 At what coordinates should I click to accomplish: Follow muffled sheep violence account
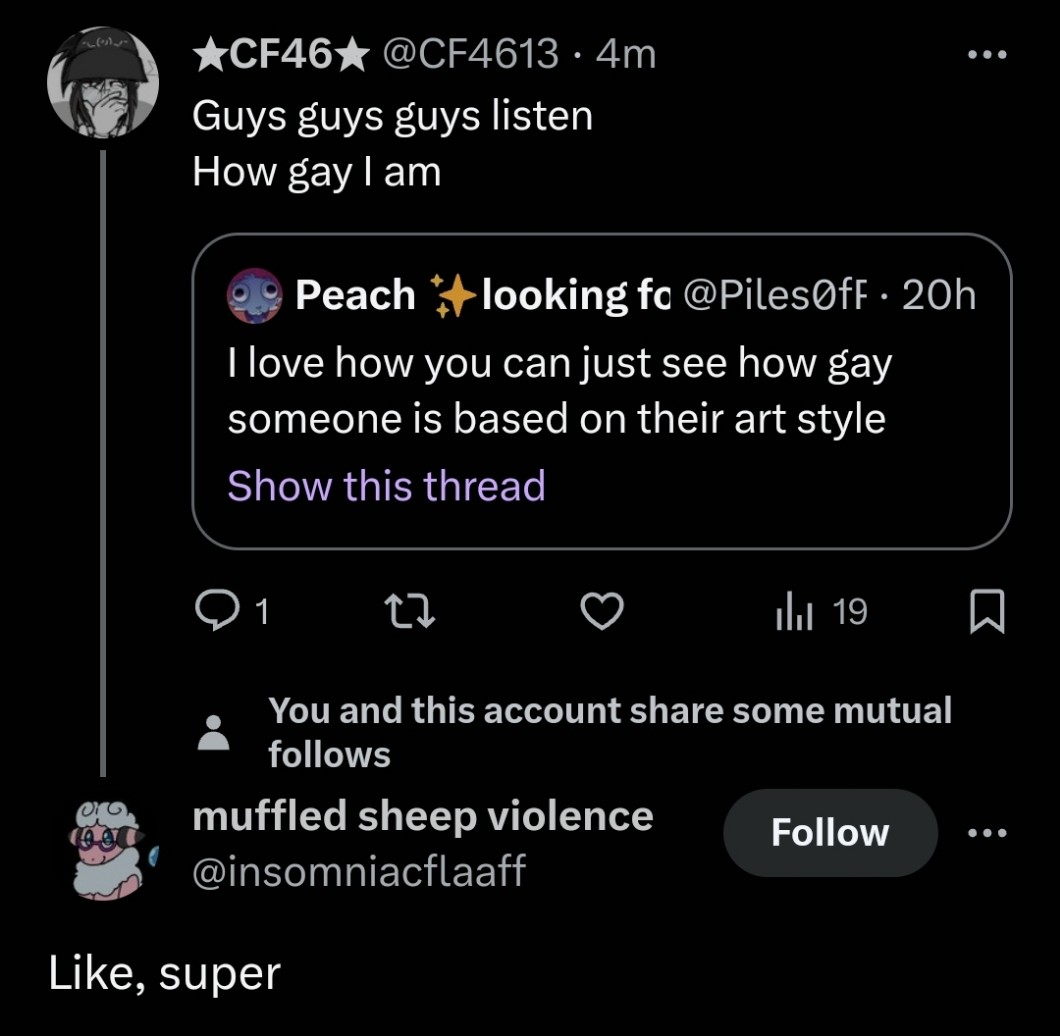pyautogui.click(x=829, y=832)
